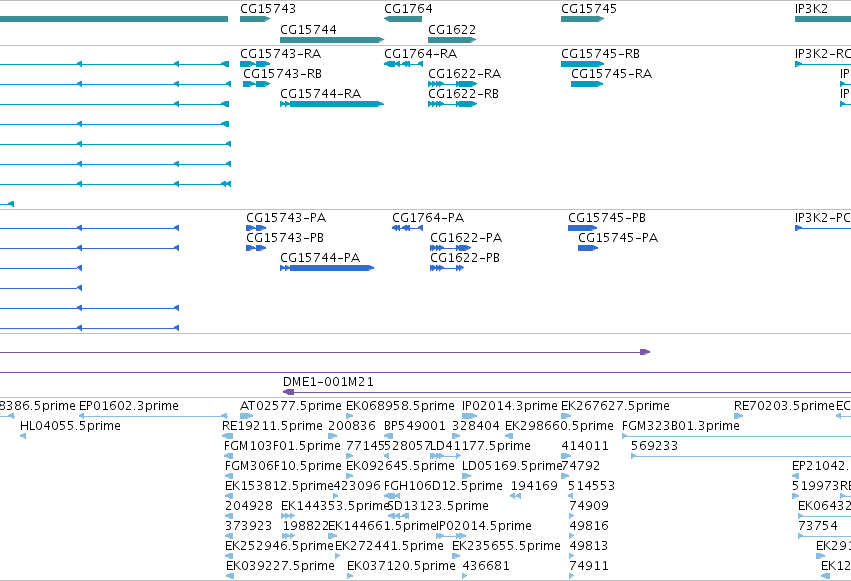Screen dimensions: 851x581
Task: Select protein CG1622-PA
Action: coord(450,248)
